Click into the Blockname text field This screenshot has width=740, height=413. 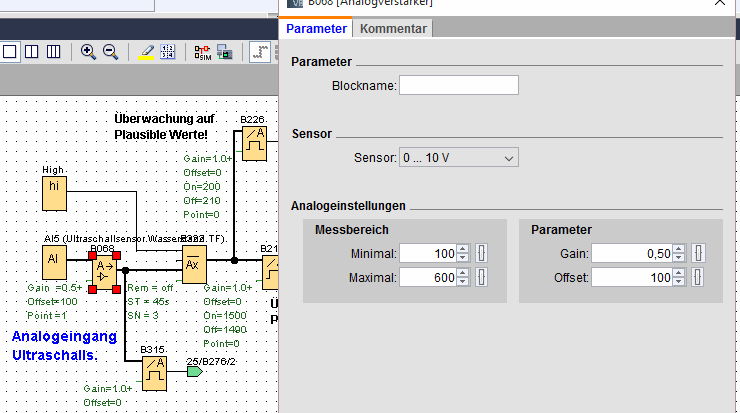[x=458, y=85]
